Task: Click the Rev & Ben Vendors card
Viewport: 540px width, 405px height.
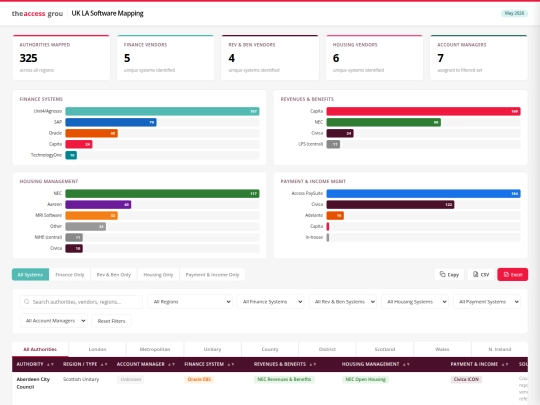Action: 270,58
